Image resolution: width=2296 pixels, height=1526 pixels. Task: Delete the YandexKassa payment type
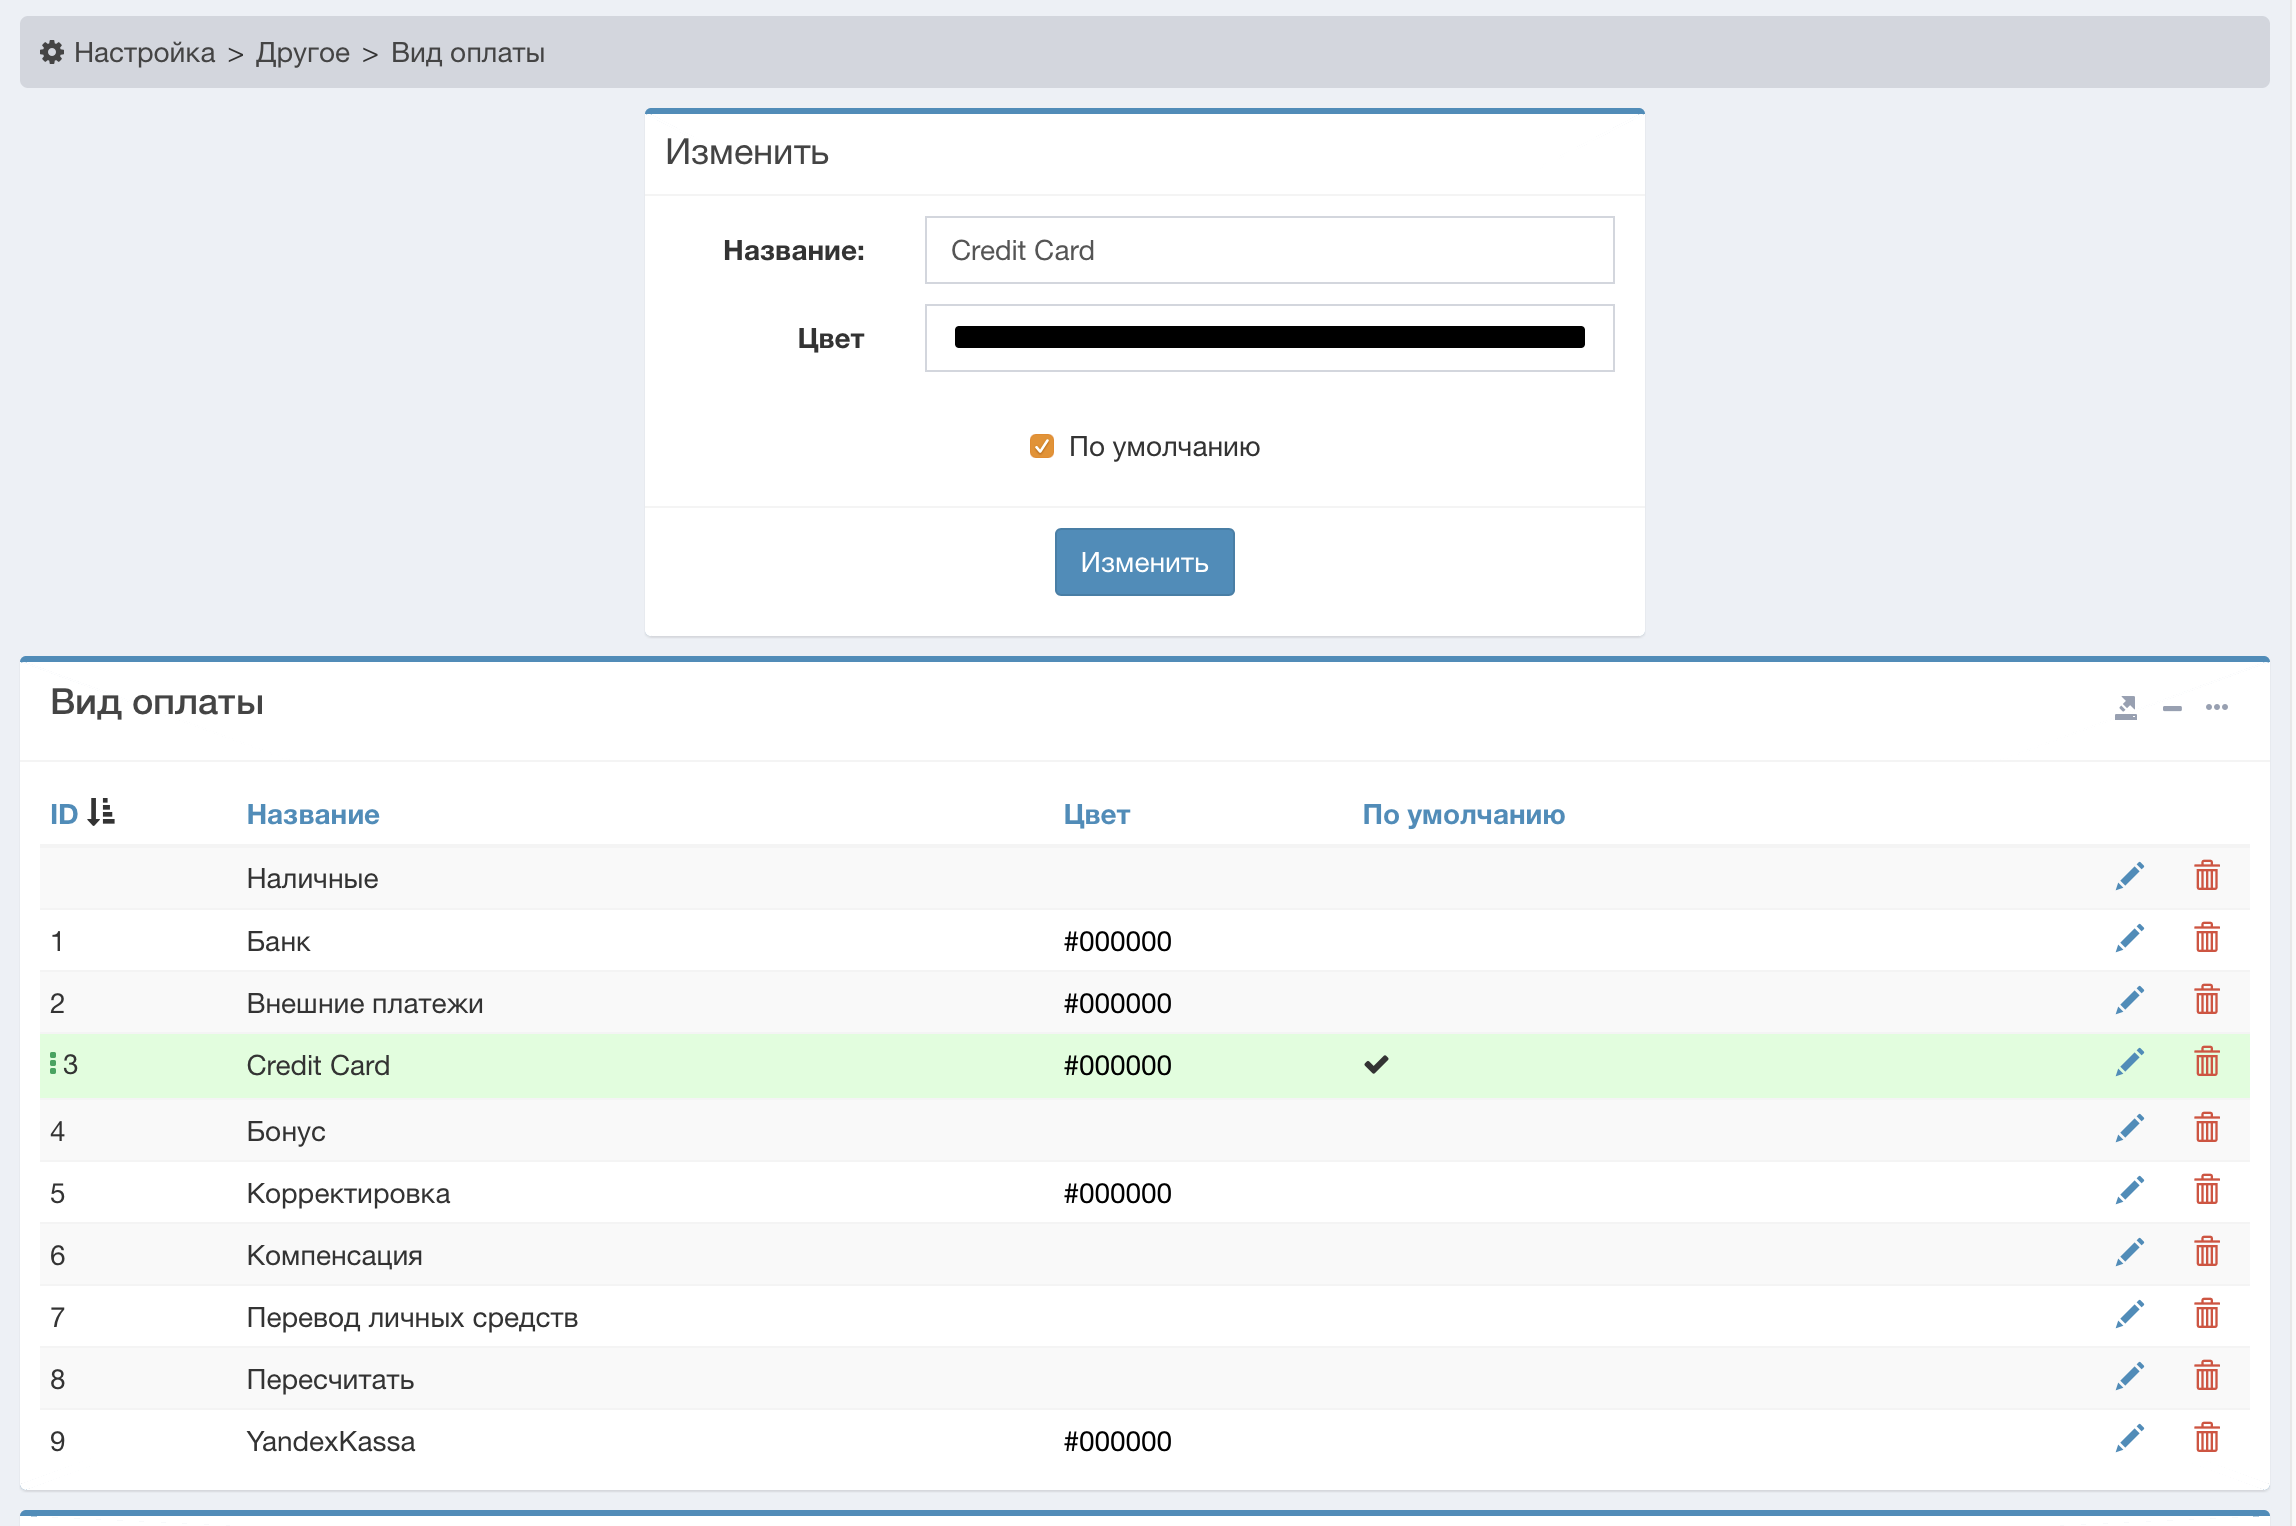point(2206,1439)
